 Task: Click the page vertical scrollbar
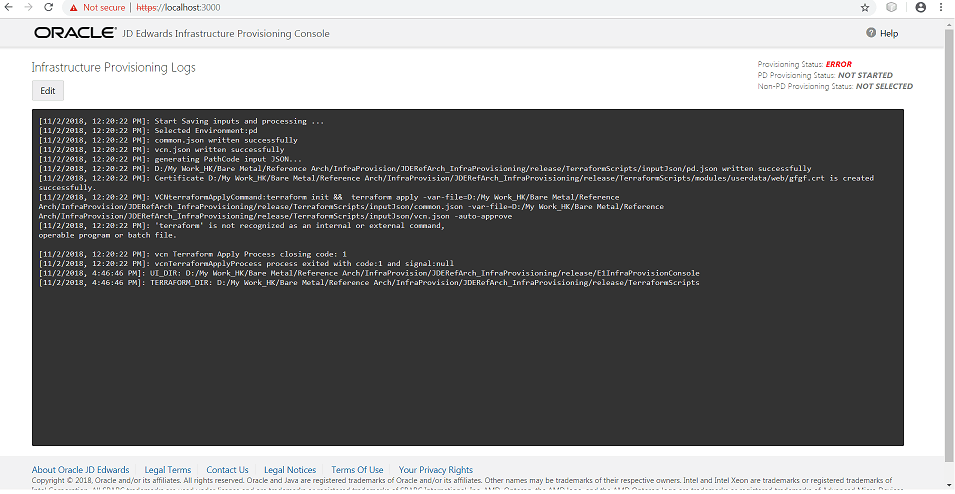point(951,244)
